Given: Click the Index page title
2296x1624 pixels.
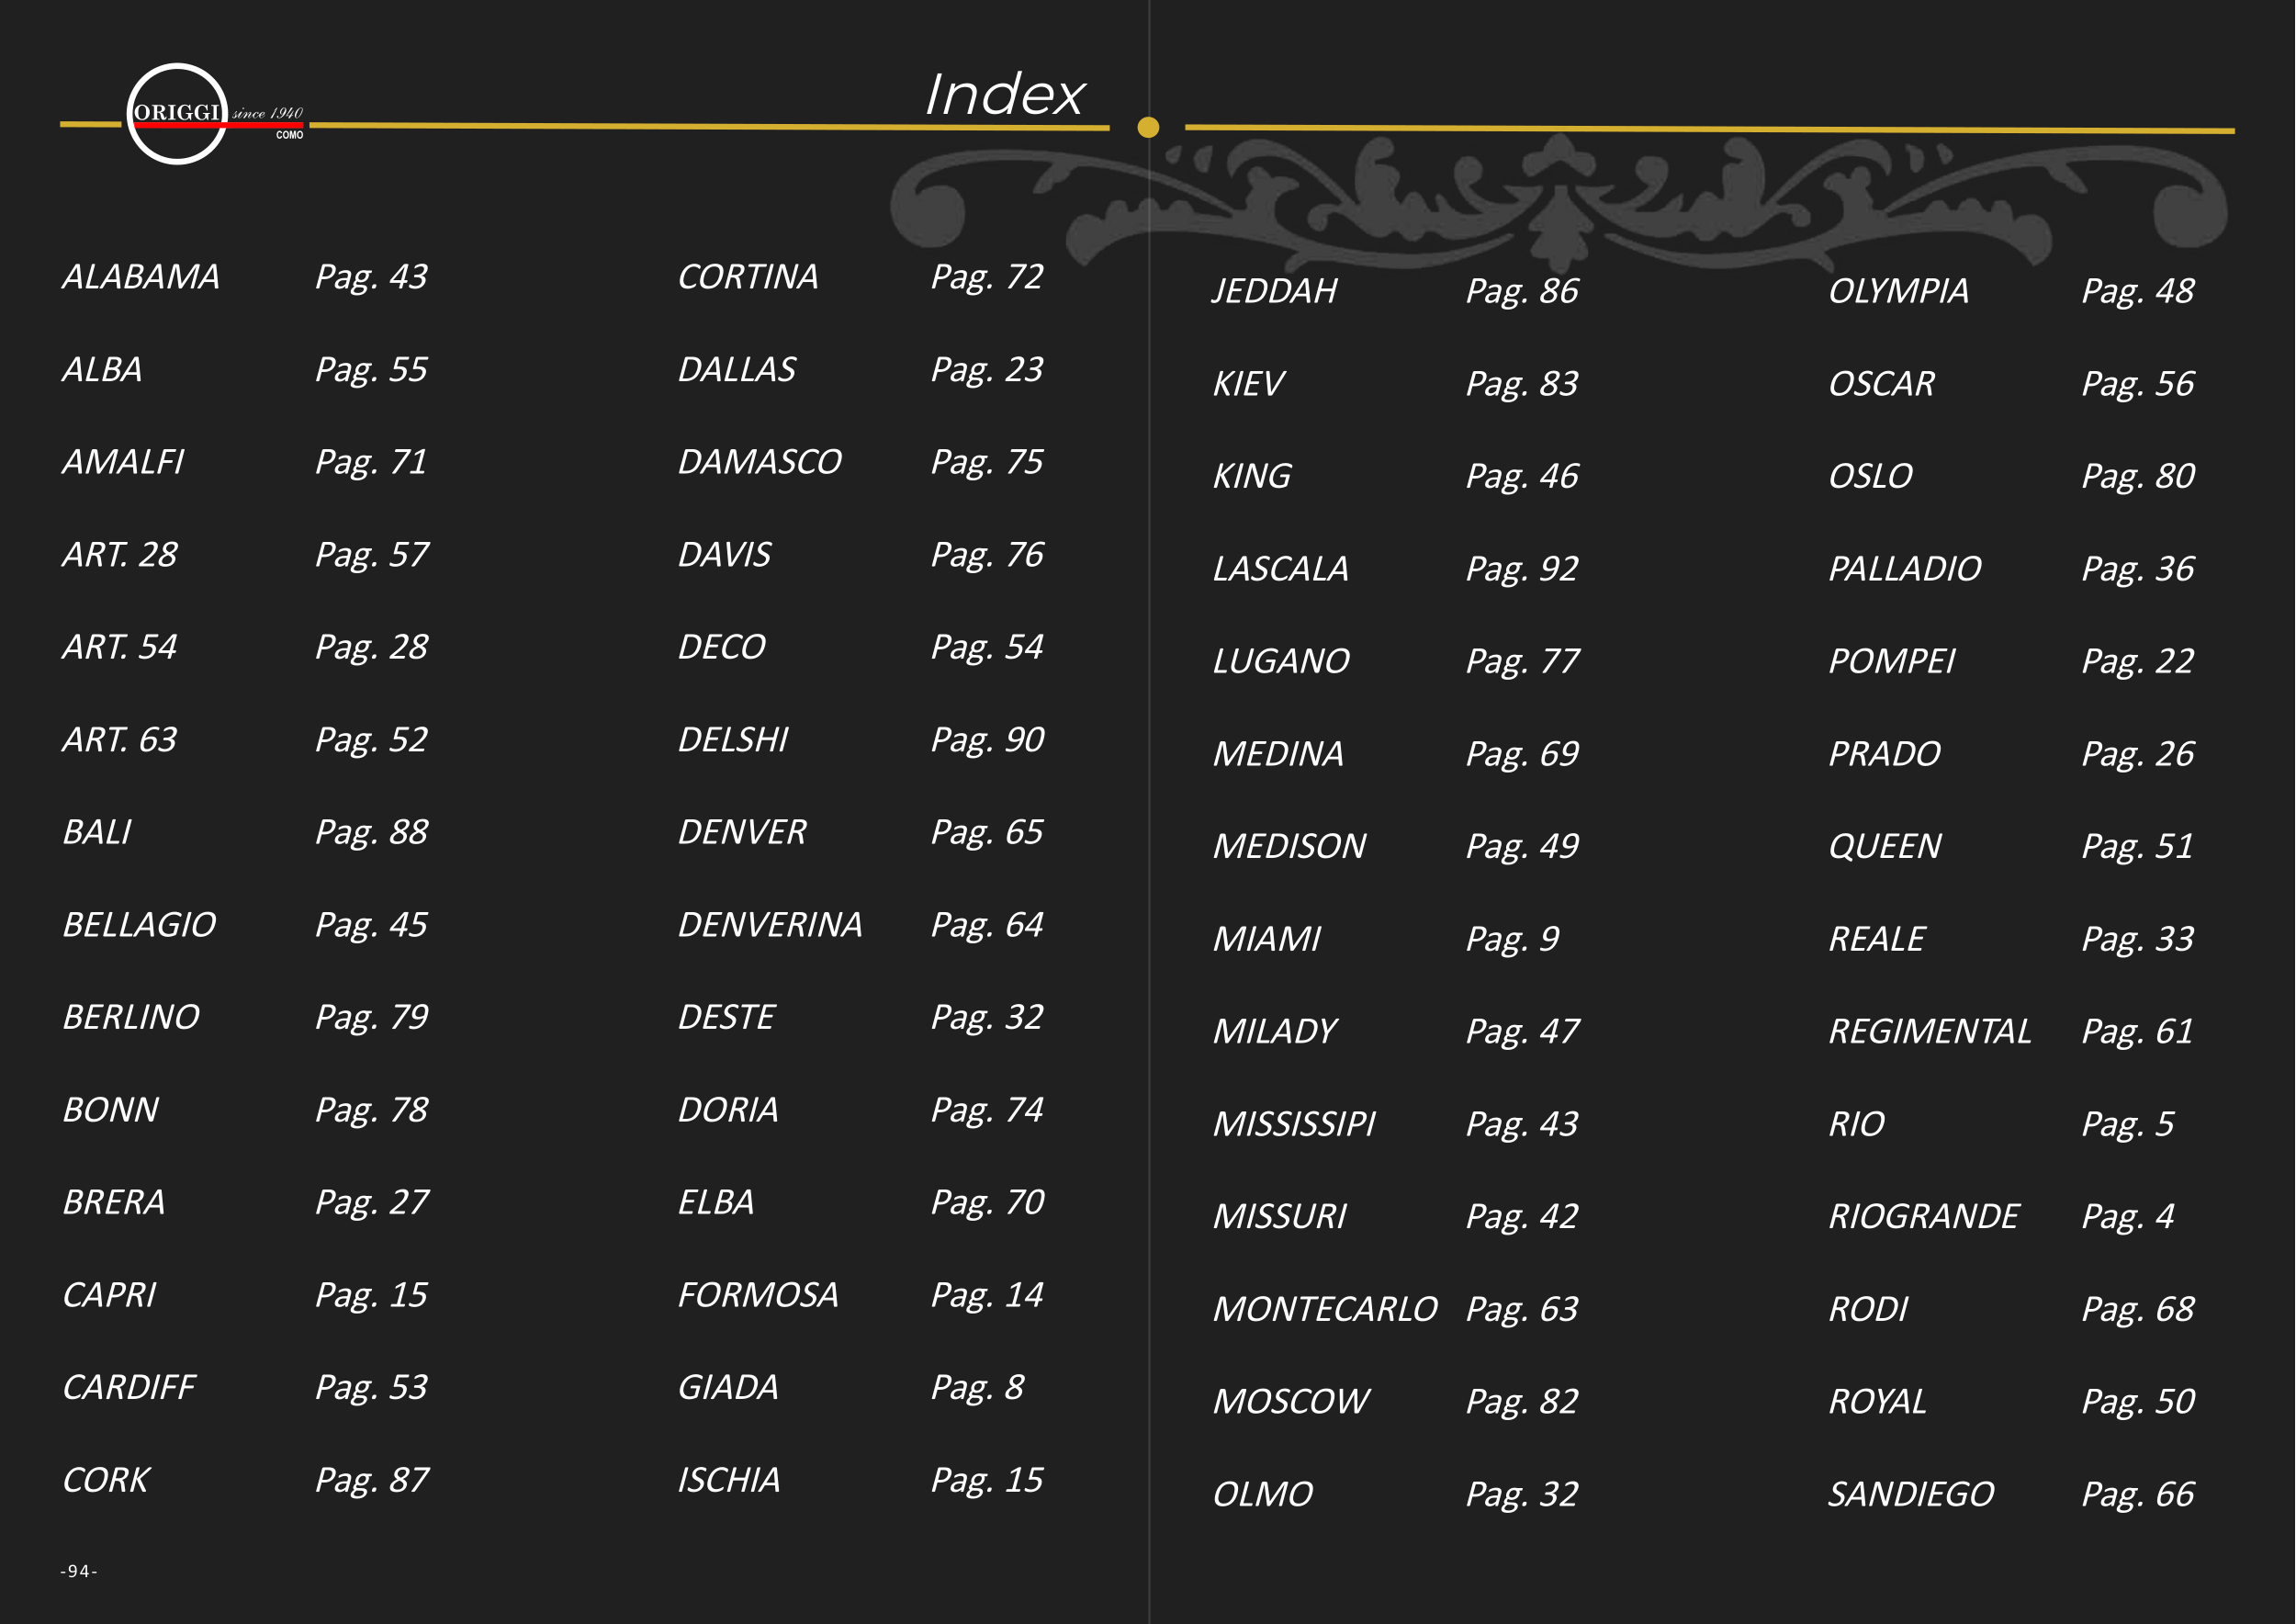Looking at the screenshot, I should pyautogui.click(x=1003, y=95).
